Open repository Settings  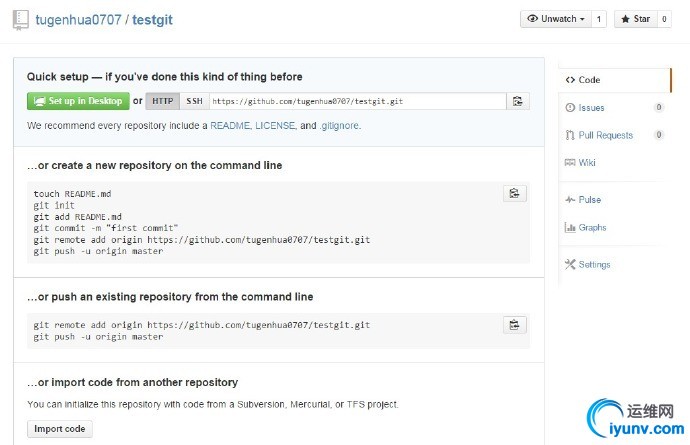pyautogui.click(x=594, y=265)
